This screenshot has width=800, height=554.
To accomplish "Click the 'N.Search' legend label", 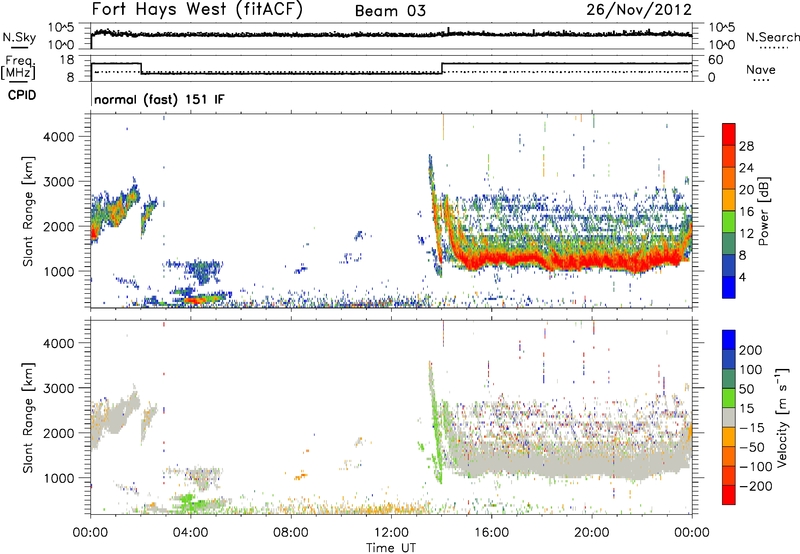I will coord(772,37).
